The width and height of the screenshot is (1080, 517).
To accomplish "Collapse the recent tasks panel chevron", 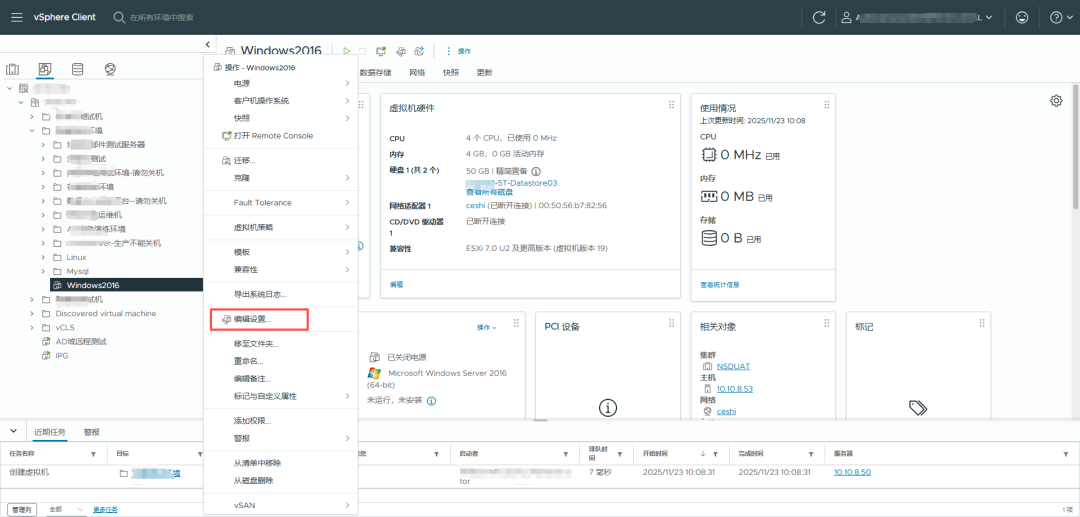I will tap(13, 431).
